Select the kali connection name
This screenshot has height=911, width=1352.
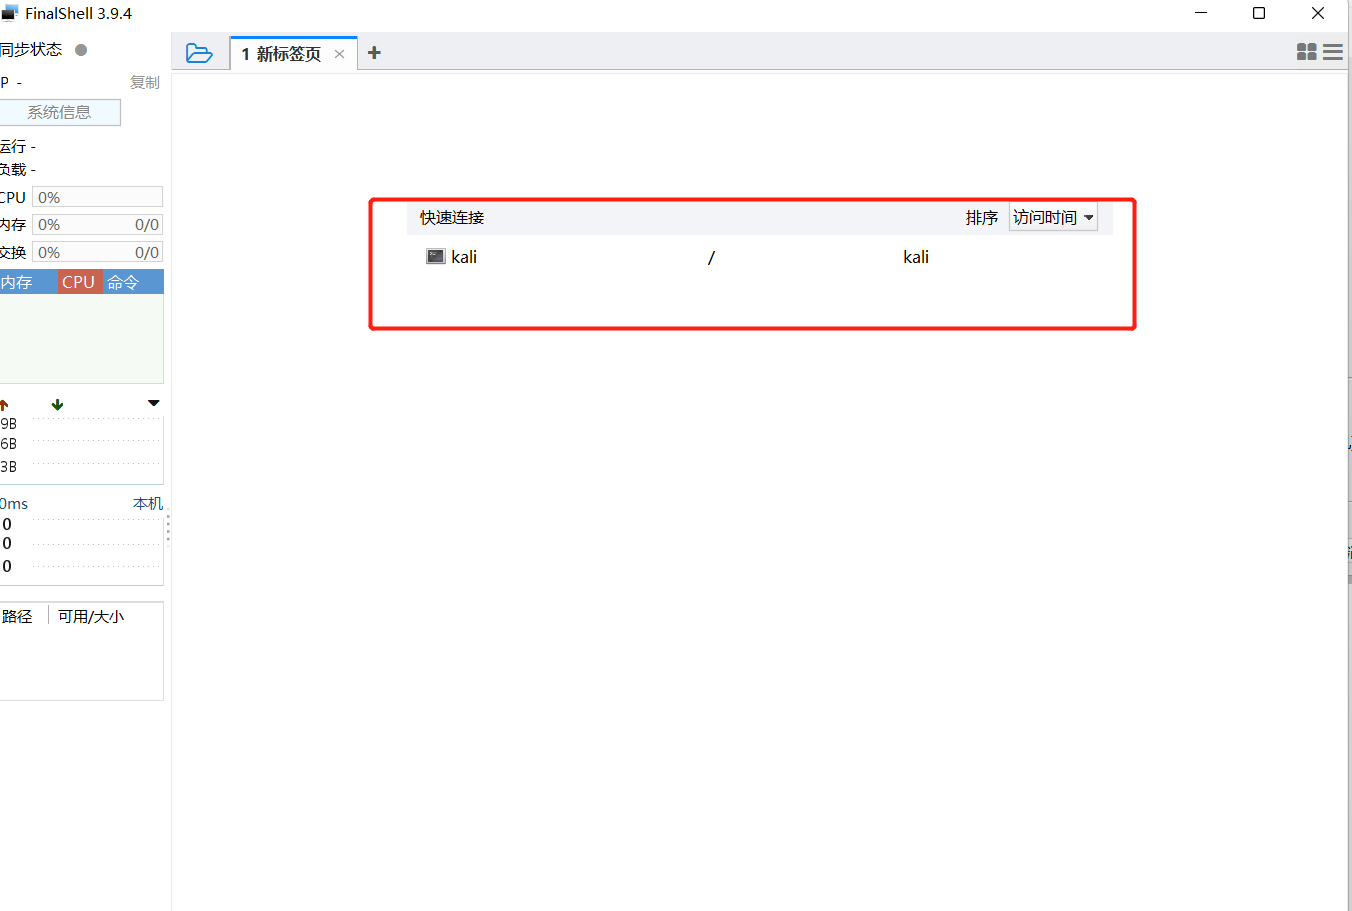point(464,257)
